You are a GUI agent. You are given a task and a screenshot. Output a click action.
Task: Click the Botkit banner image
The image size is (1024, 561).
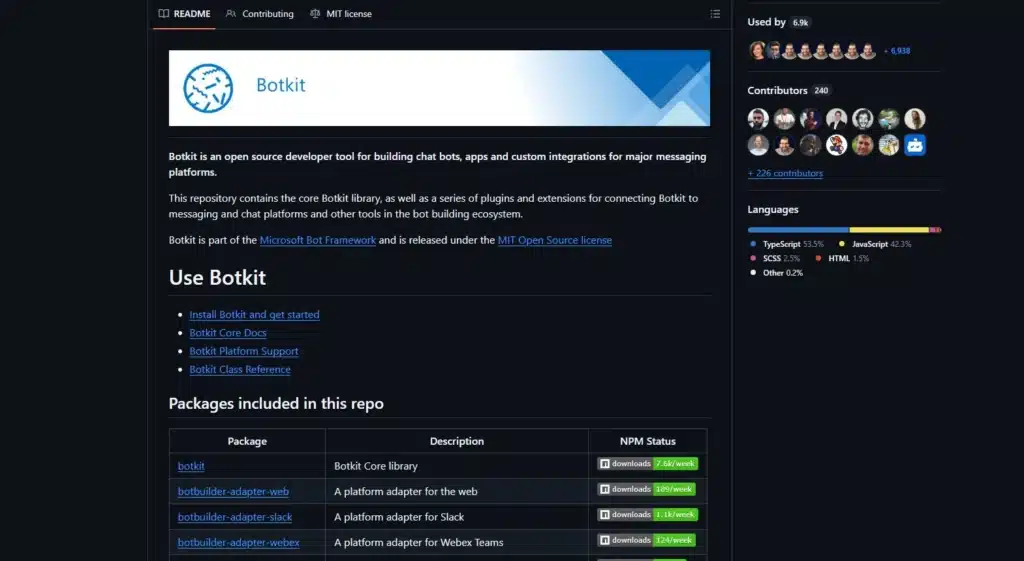(439, 88)
